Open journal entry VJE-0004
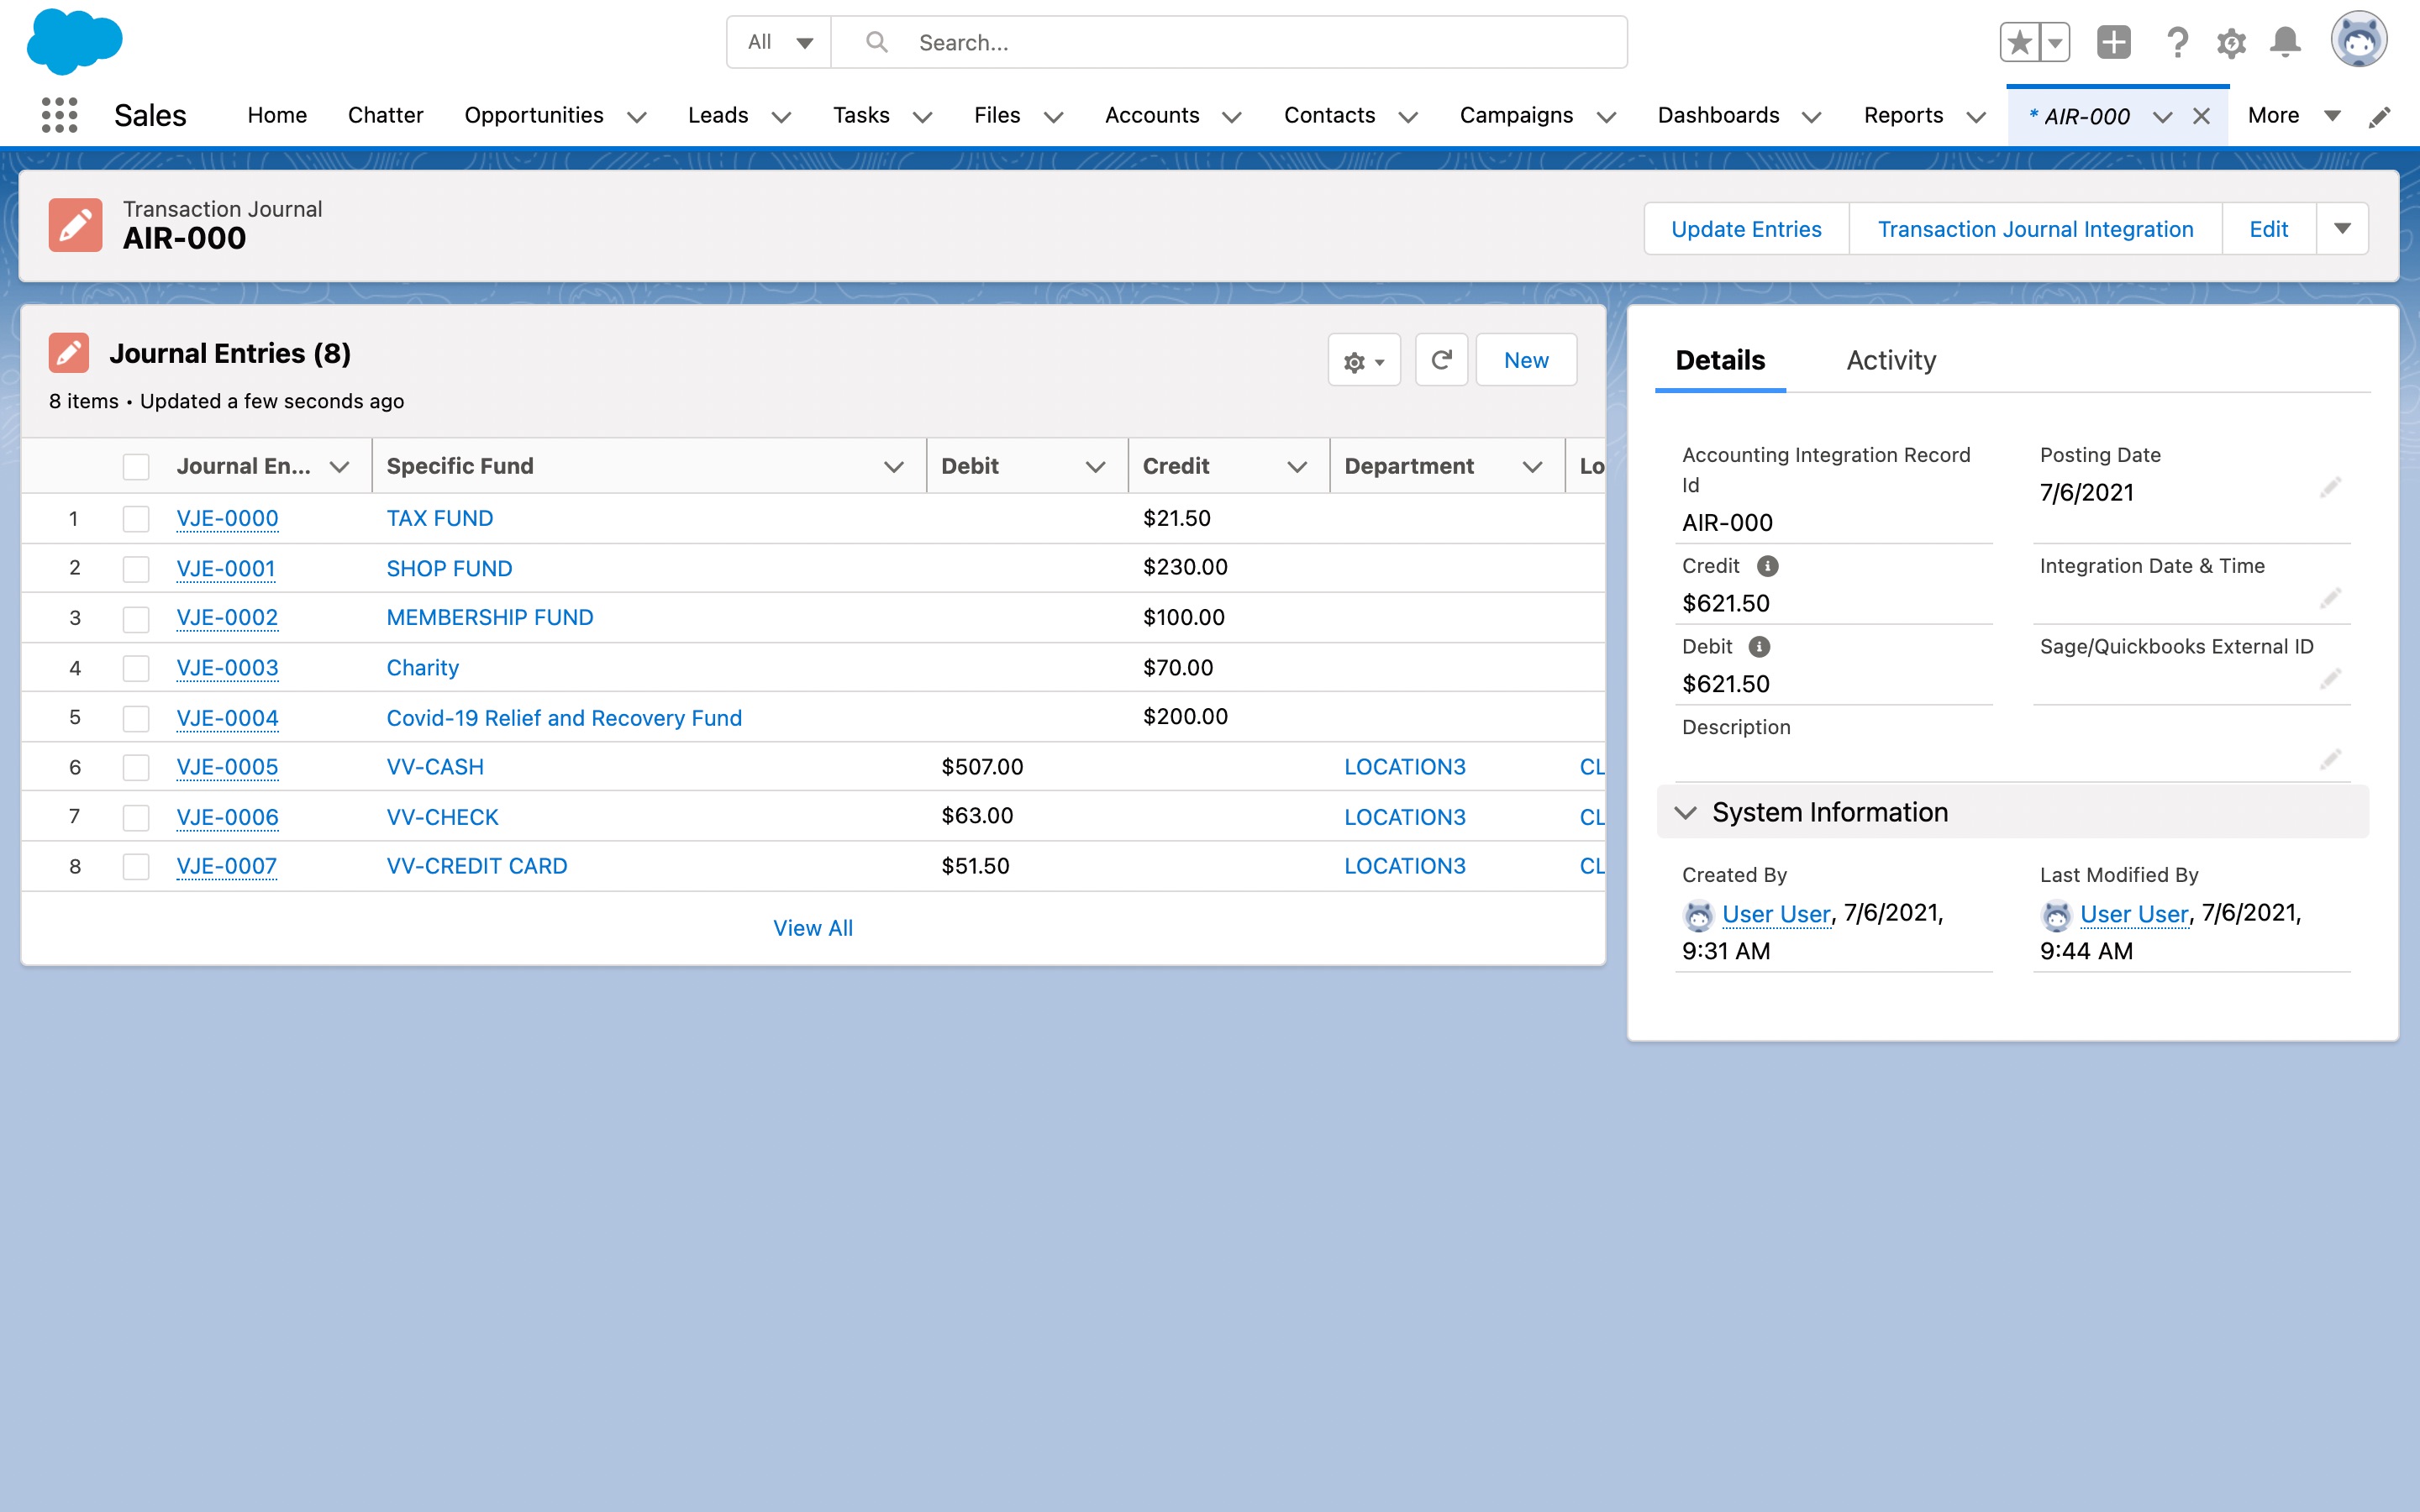2420x1512 pixels. click(227, 717)
